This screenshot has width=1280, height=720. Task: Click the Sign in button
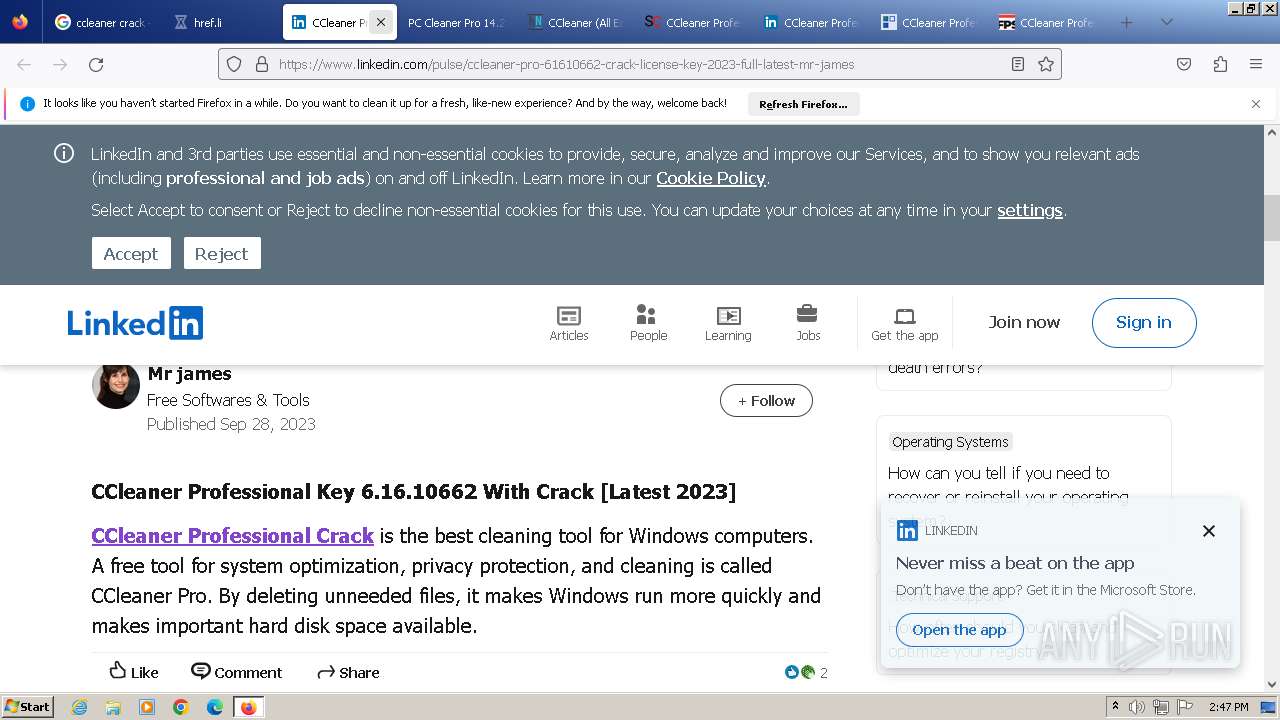tap(1144, 322)
